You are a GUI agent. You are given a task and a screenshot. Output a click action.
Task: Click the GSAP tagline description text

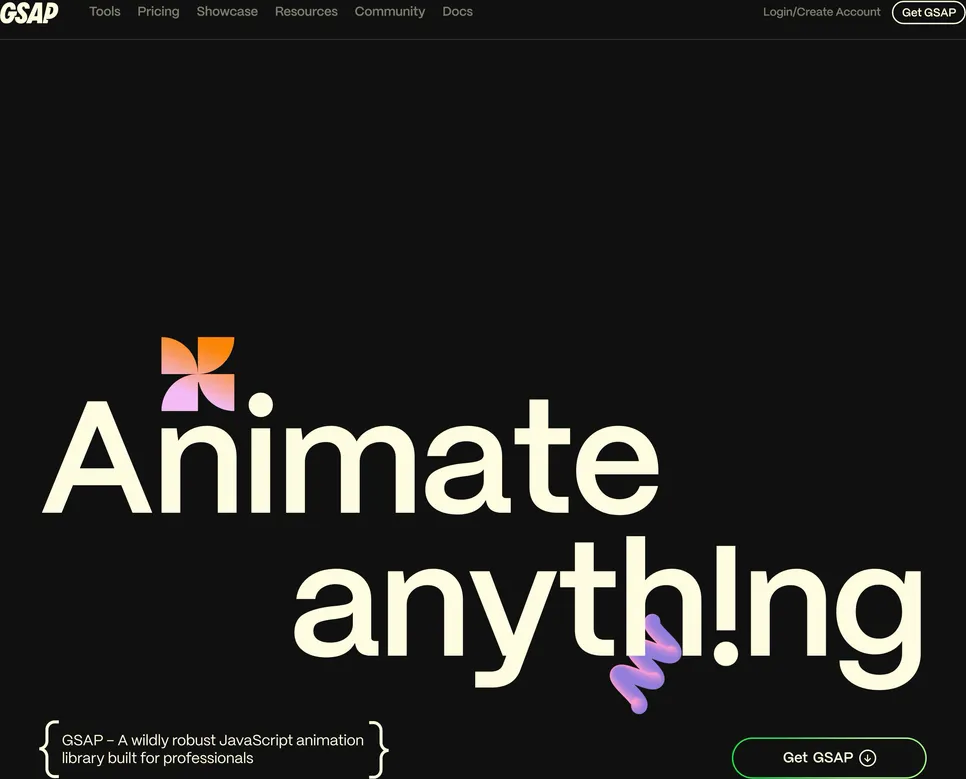212,749
